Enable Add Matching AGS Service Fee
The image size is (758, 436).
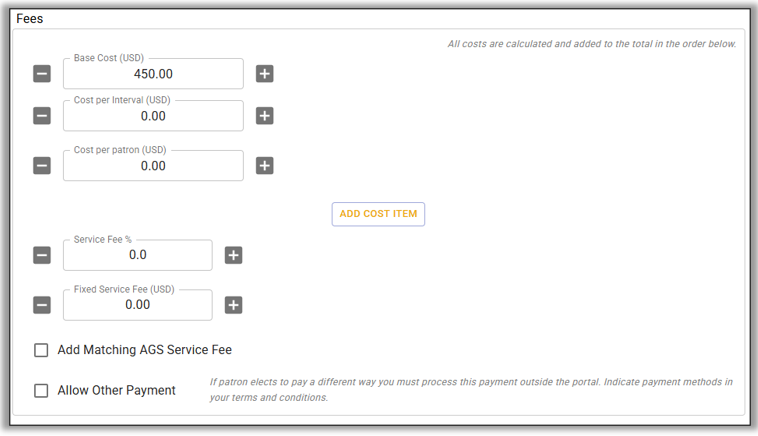tap(41, 350)
